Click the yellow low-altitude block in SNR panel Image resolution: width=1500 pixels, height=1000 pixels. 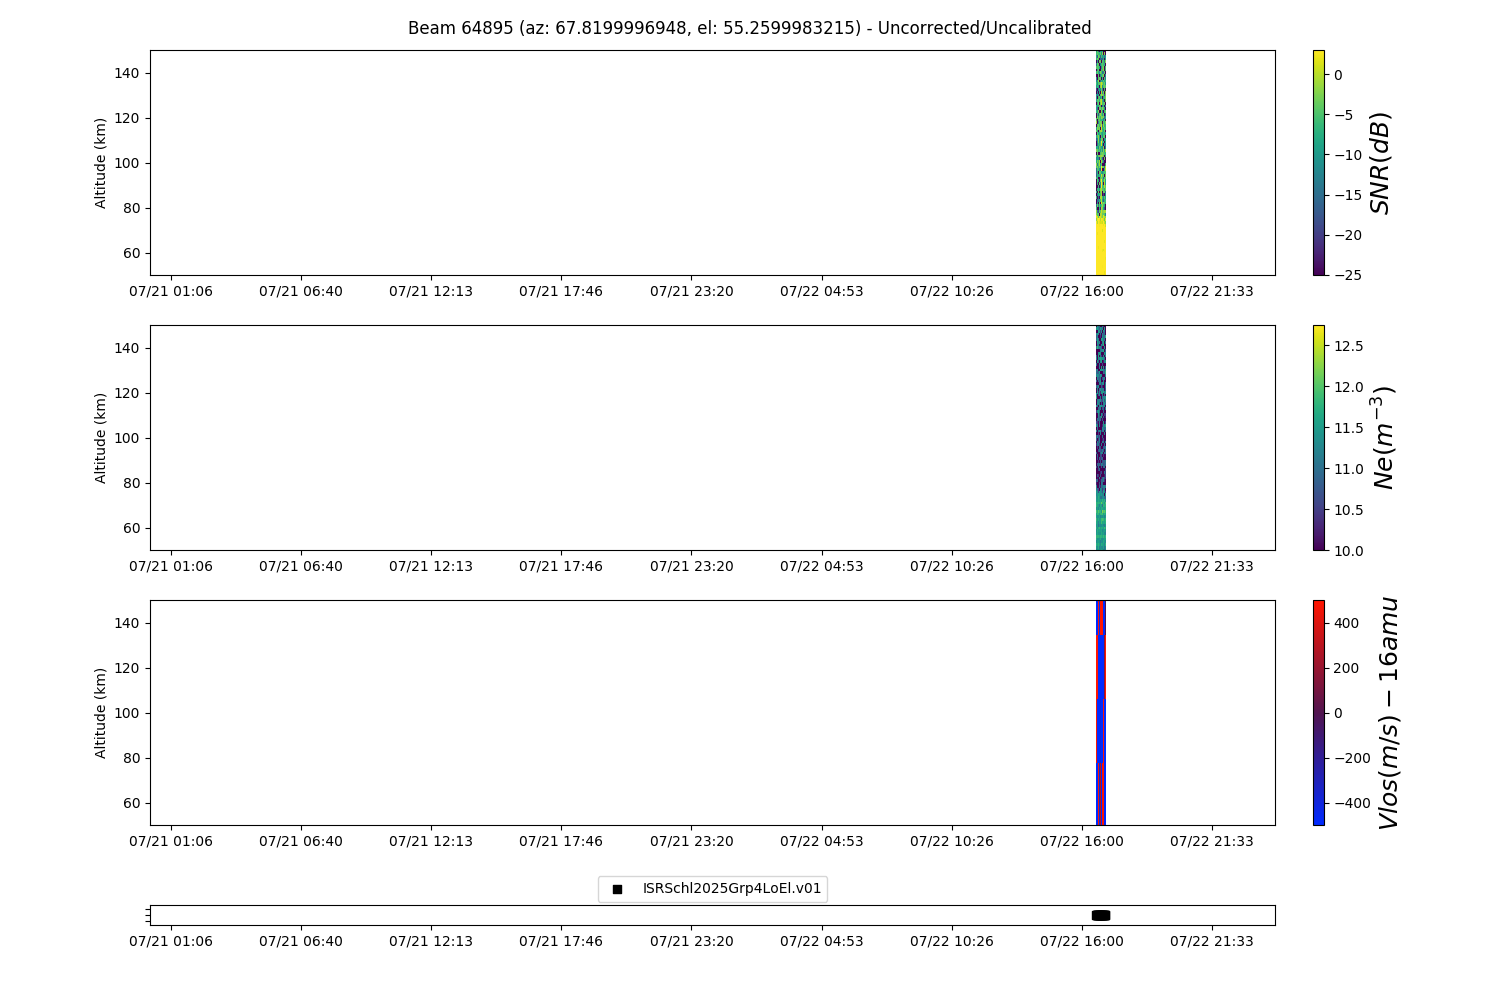click(1100, 247)
